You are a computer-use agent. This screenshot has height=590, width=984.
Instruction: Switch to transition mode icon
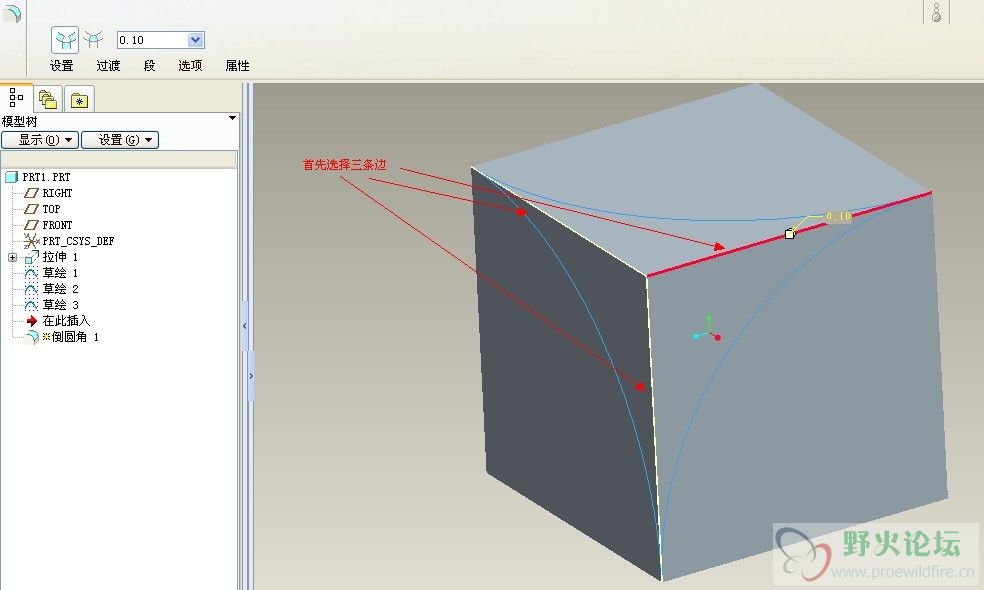tap(94, 40)
